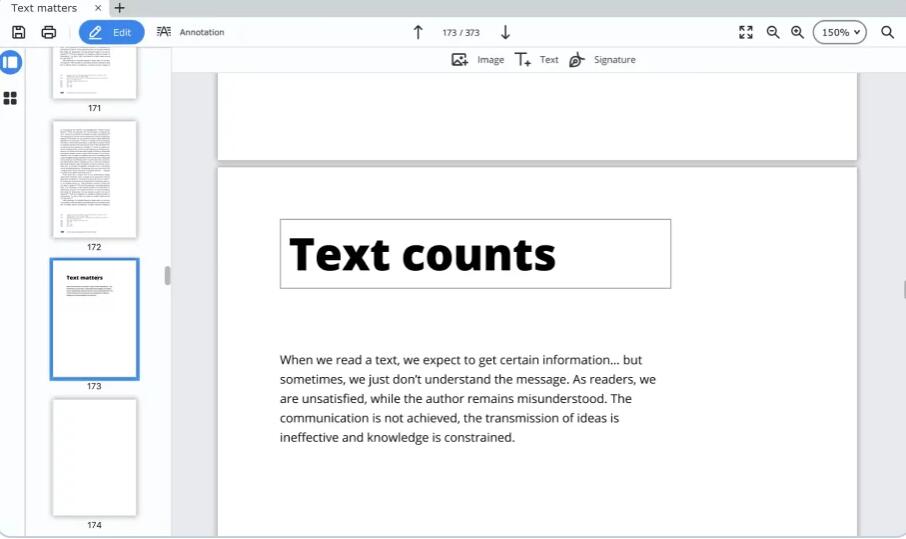Go to next page arrow
Viewport: 906px width, 539px height.
click(x=505, y=32)
